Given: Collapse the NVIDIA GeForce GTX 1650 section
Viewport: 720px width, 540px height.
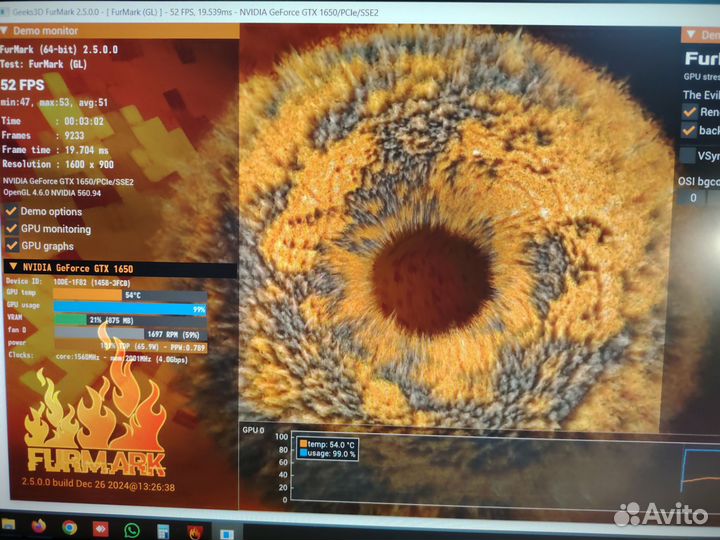Looking at the screenshot, I should [13, 267].
